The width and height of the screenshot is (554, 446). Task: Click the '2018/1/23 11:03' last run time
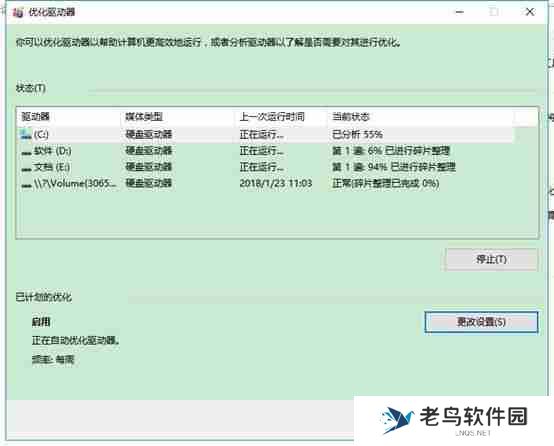coord(276,183)
